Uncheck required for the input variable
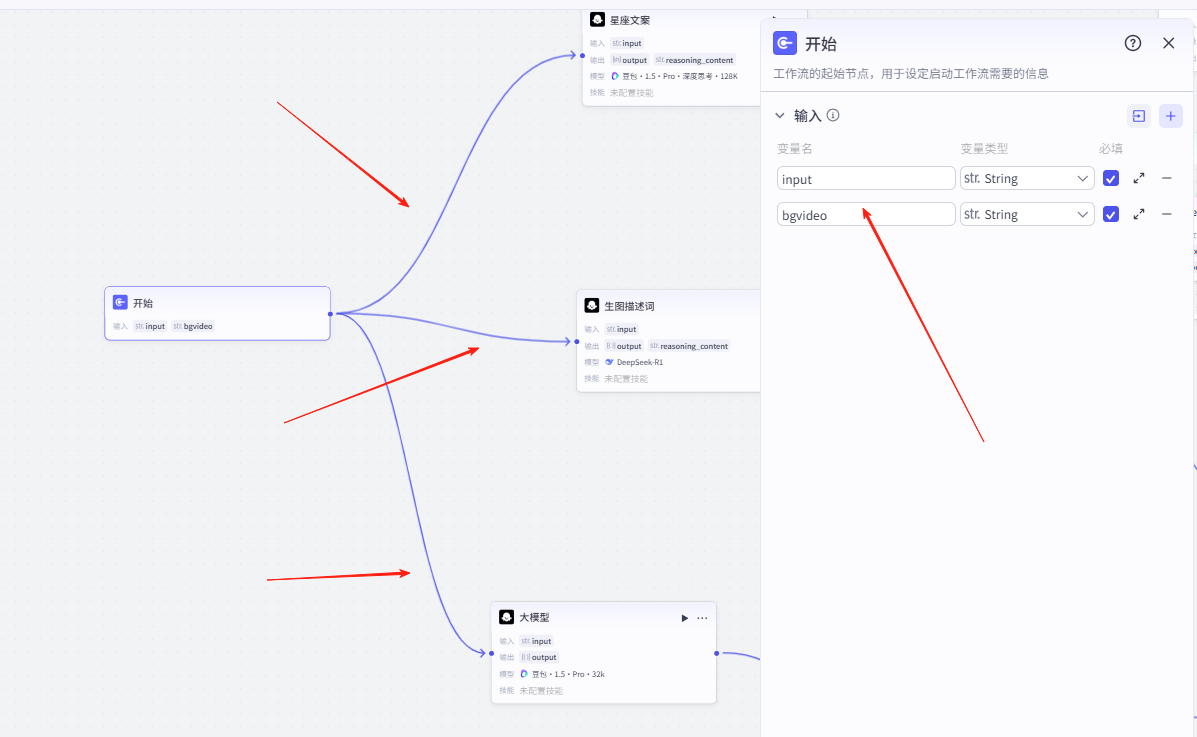1197x737 pixels. coord(1111,178)
